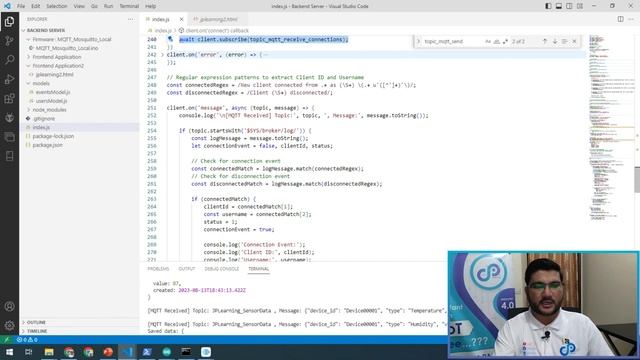Toggle Match Case in find widget

(x=488, y=41)
